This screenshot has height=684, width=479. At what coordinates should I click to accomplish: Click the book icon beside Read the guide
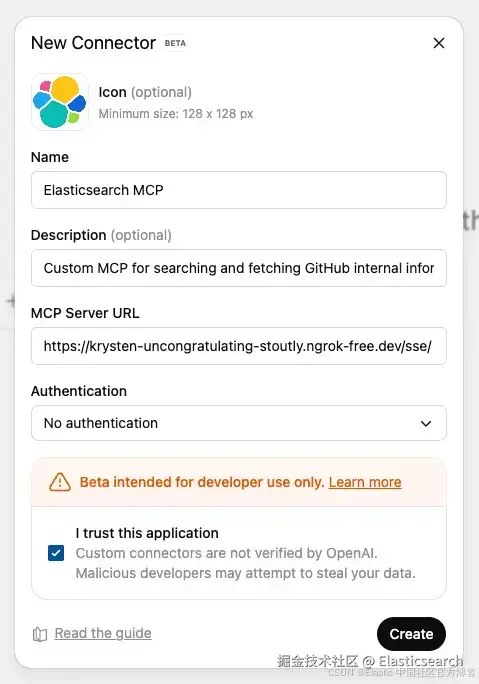click(x=40, y=634)
